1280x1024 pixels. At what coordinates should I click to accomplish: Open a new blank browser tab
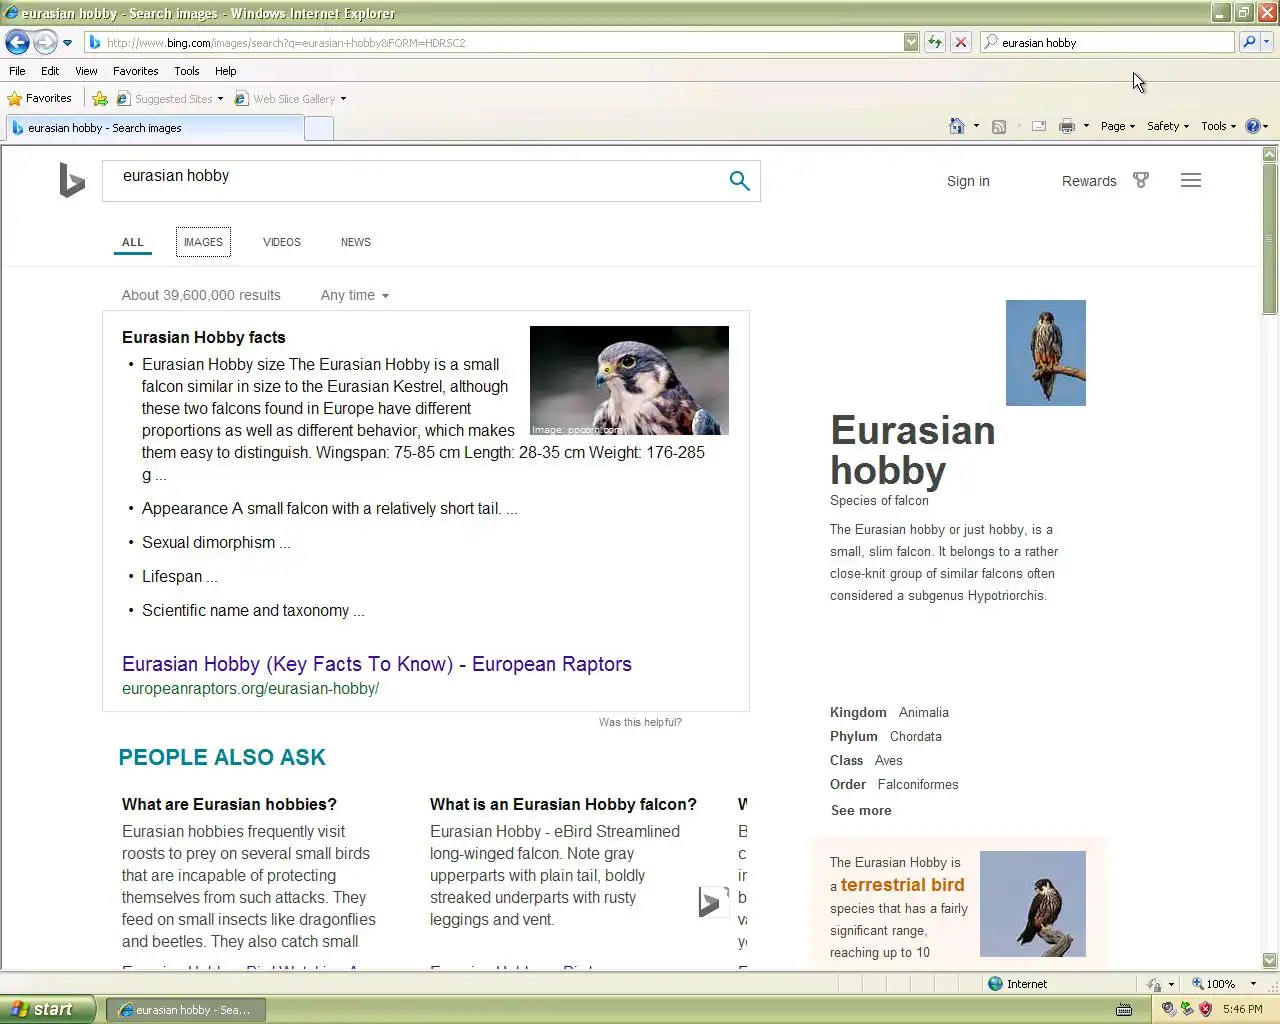tap(319, 128)
